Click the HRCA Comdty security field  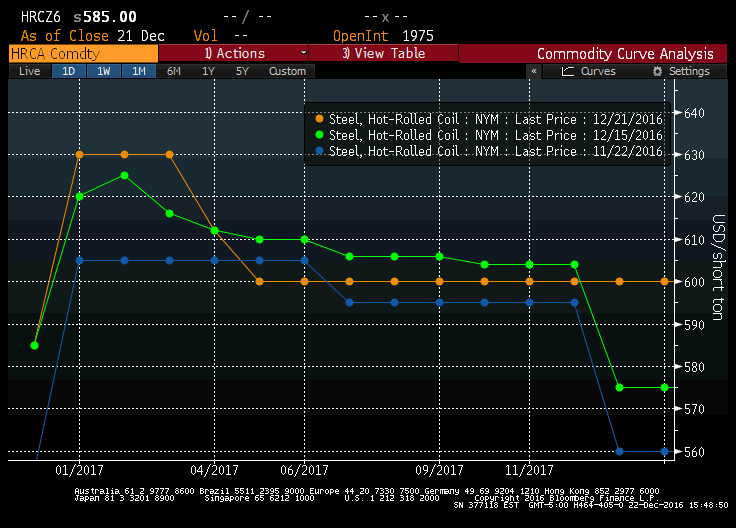coord(82,53)
